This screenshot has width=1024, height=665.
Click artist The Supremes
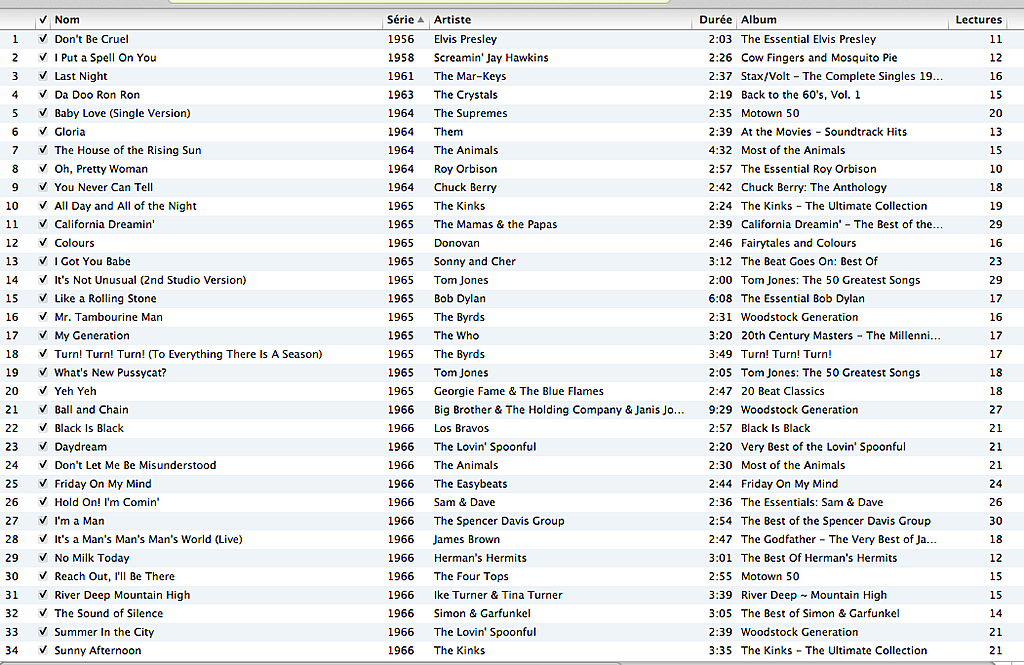point(470,113)
